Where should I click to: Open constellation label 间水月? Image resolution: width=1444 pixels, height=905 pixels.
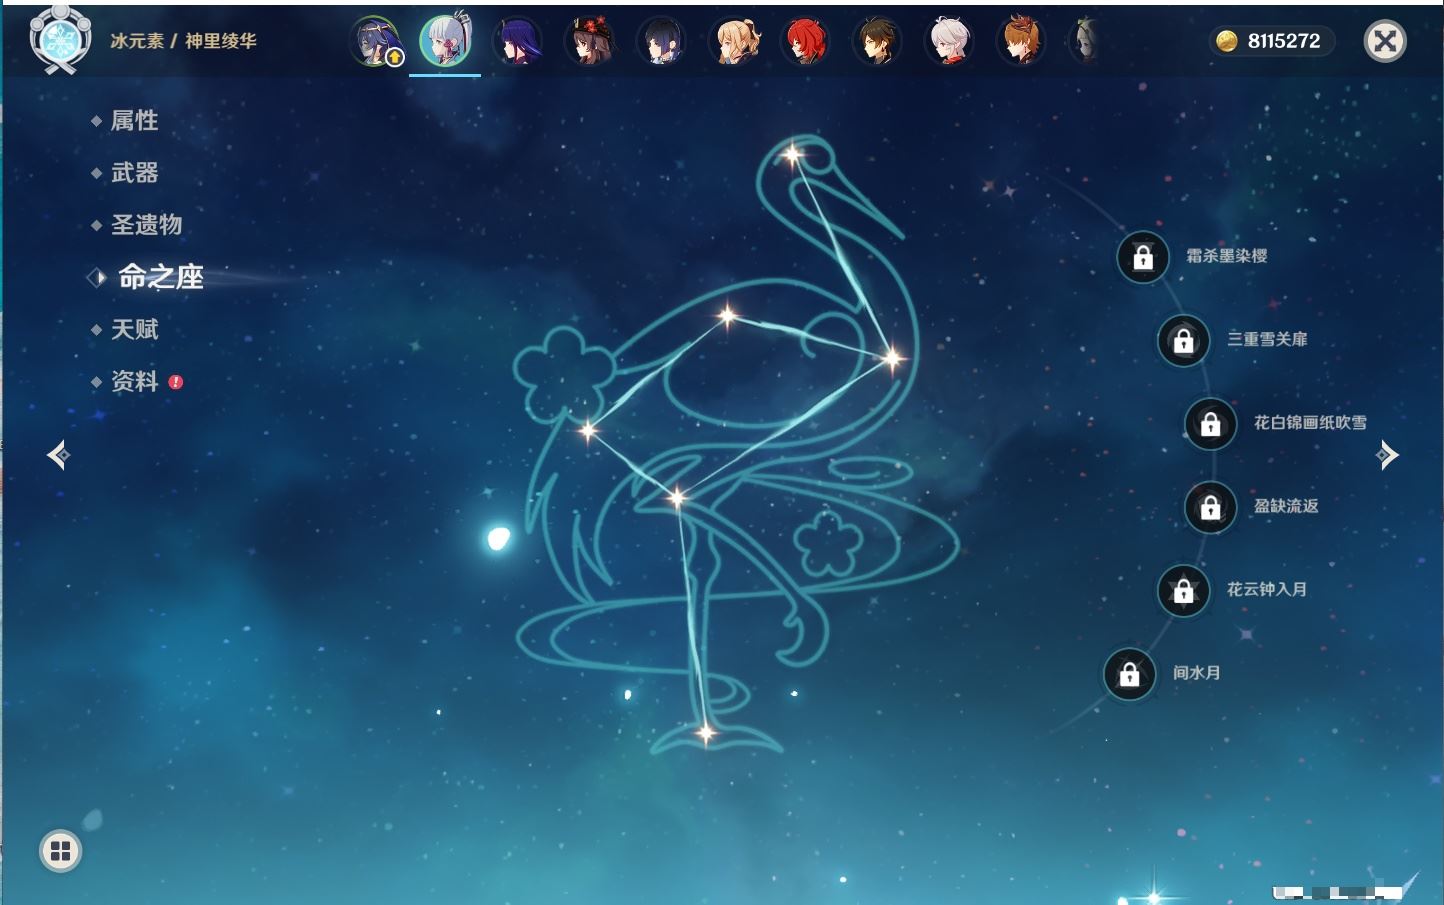coord(1196,673)
